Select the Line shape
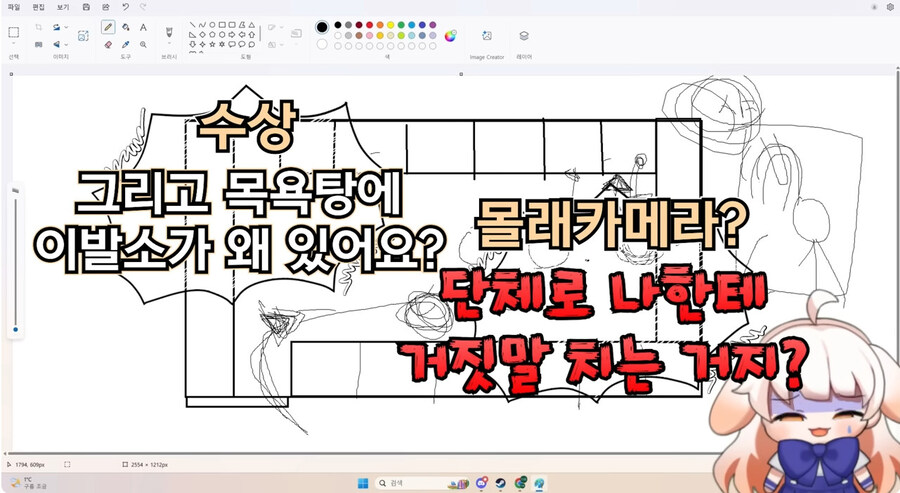 click(192, 25)
